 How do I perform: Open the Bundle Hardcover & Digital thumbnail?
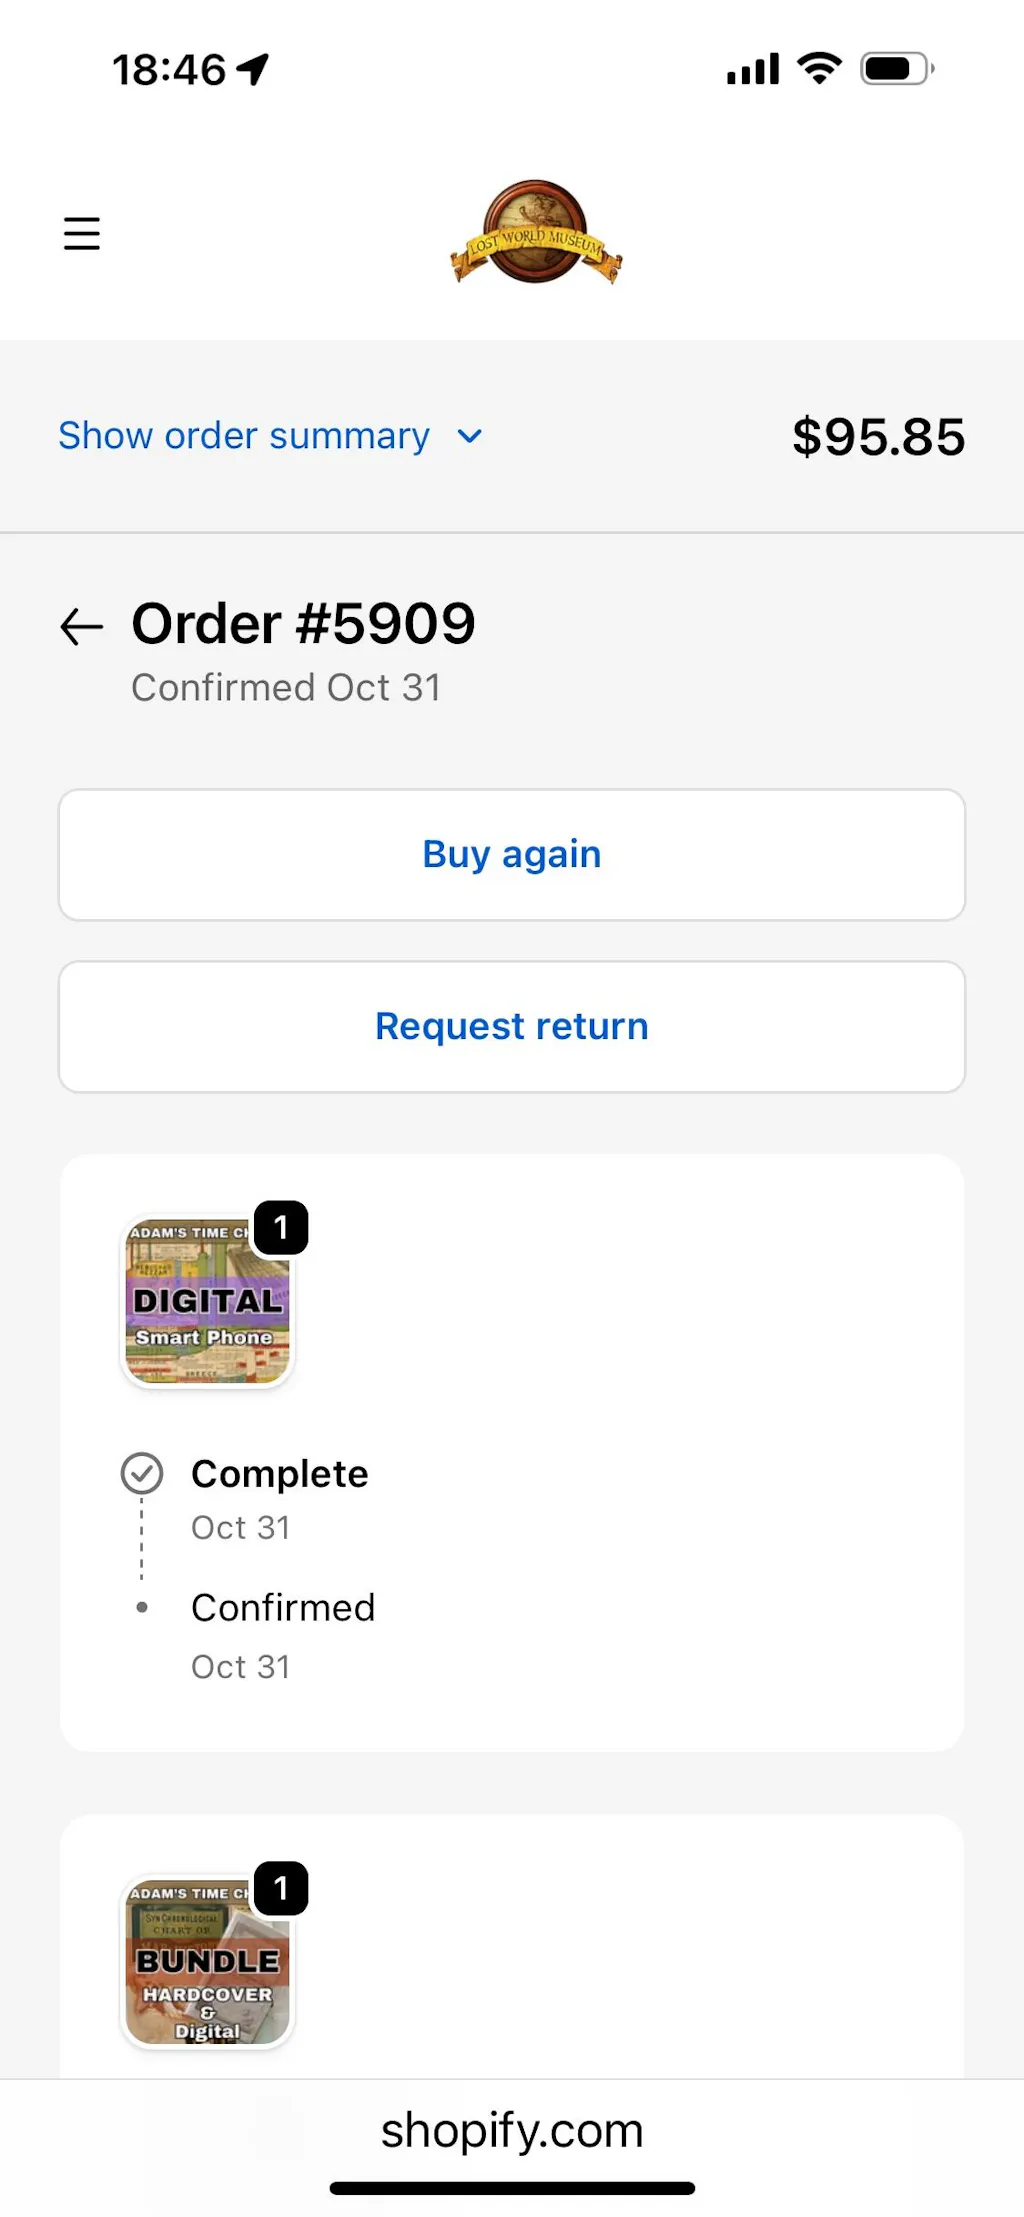click(207, 1962)
